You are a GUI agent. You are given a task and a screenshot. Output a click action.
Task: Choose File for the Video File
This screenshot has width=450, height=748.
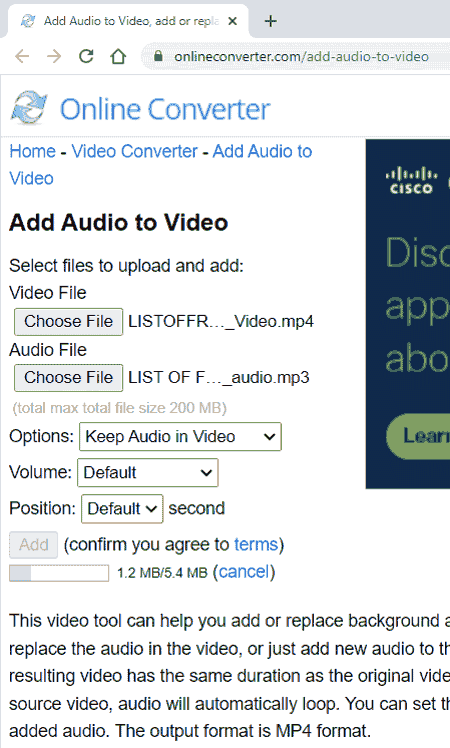(x=68, y=322)
